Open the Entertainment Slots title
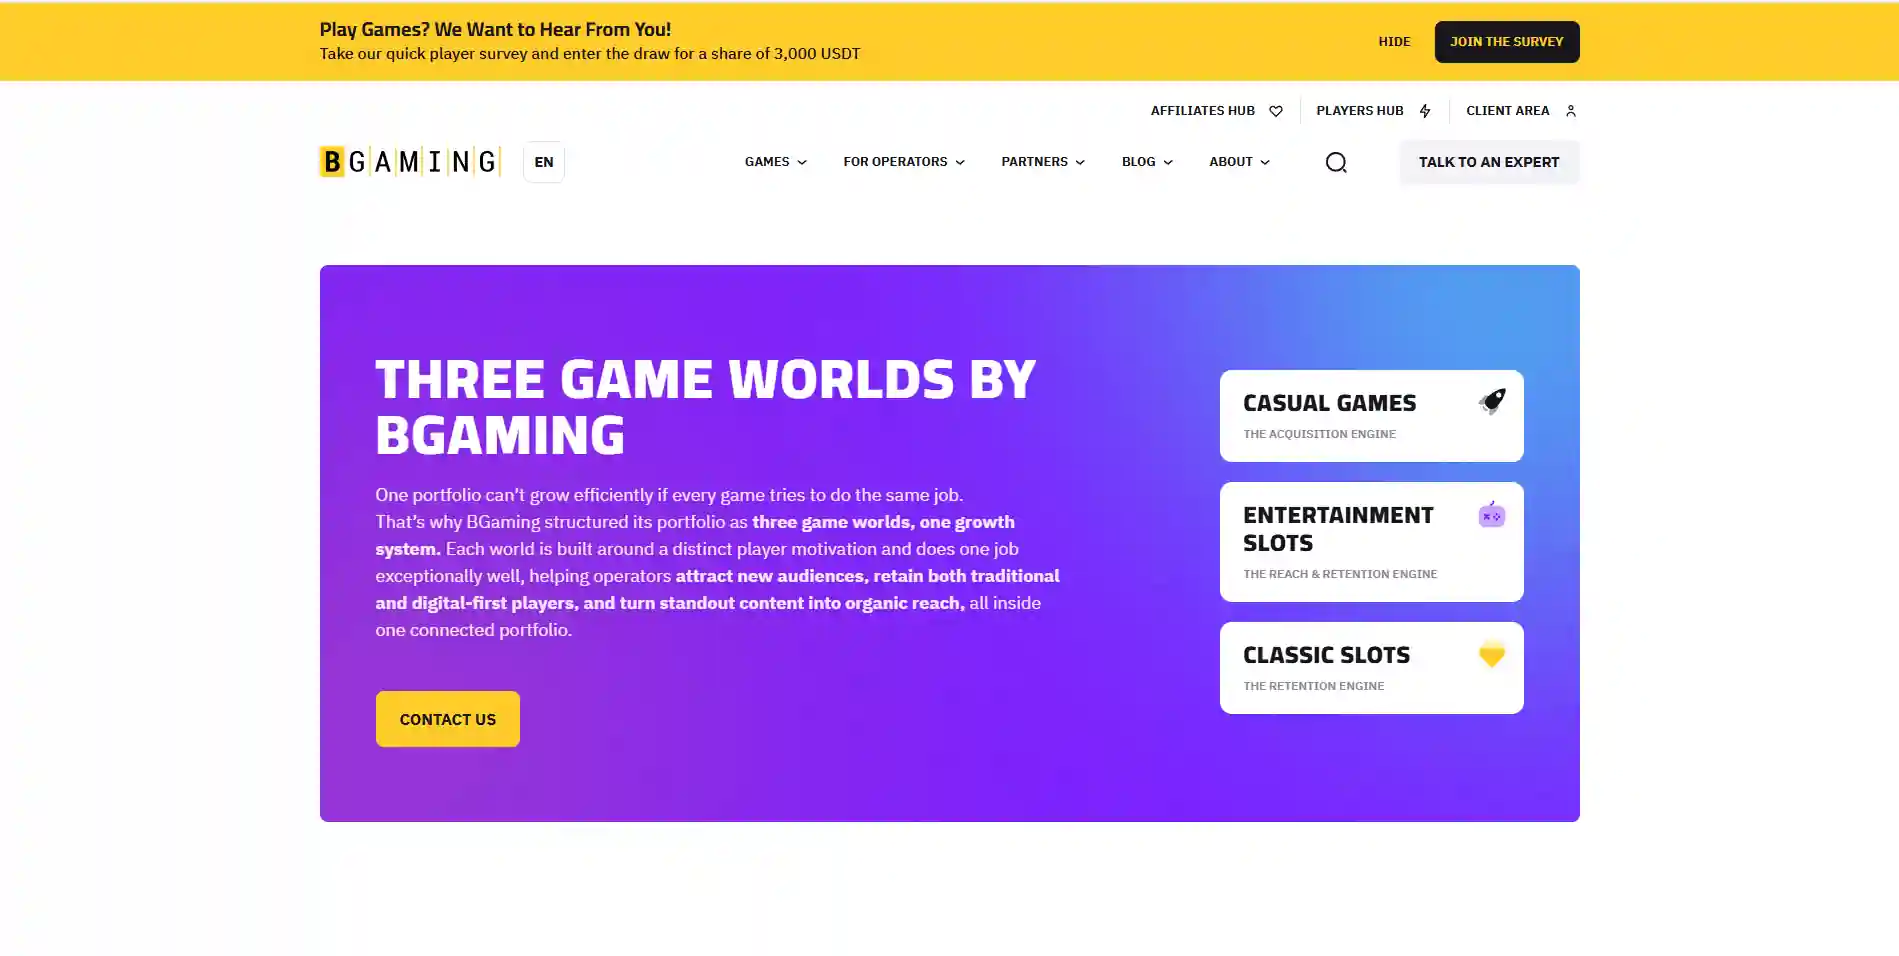The height and width of the screenshot is (956, 1899). [x=1338, y=528]
